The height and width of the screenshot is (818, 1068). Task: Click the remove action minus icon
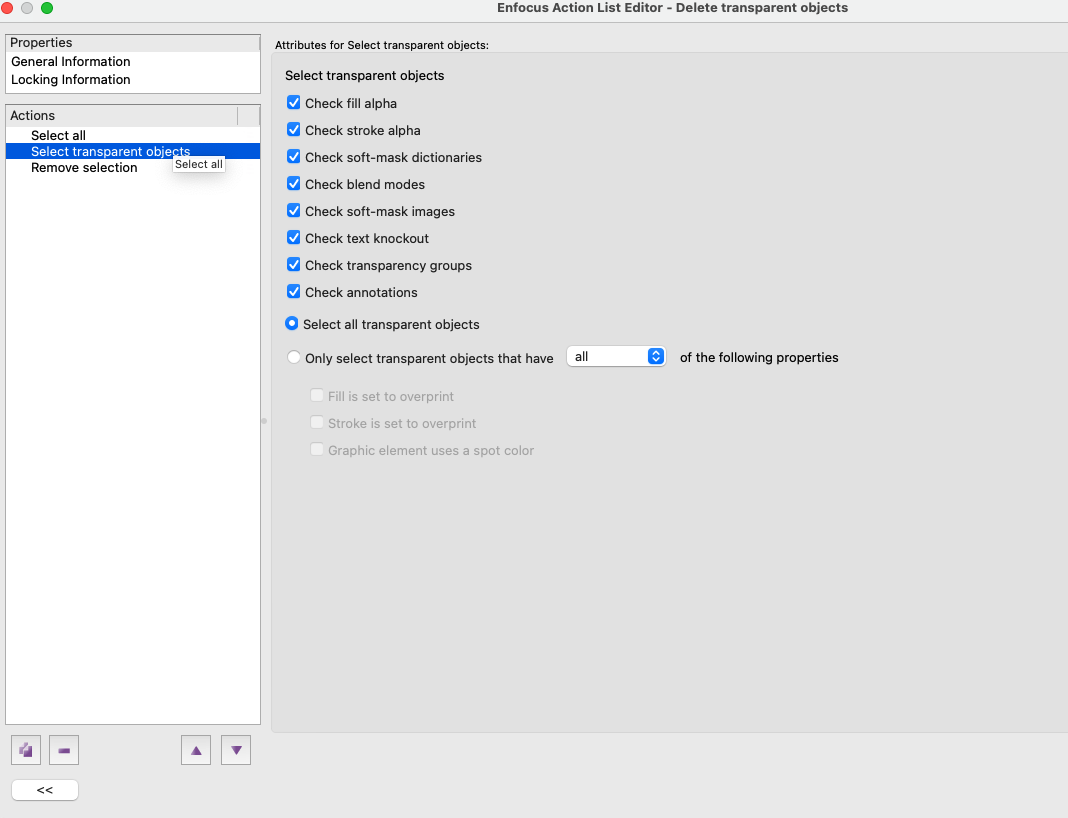pyautogui.click(x=64, y=750)
